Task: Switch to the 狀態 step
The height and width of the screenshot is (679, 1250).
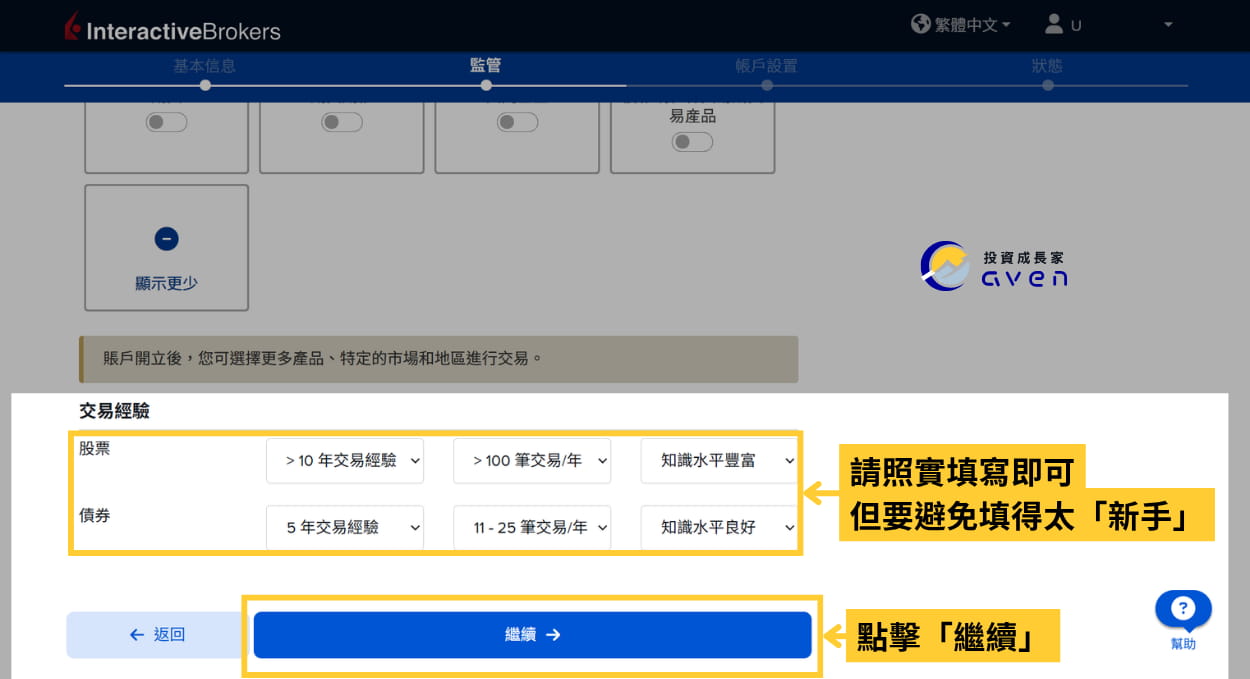Action: pos(1047,66)
